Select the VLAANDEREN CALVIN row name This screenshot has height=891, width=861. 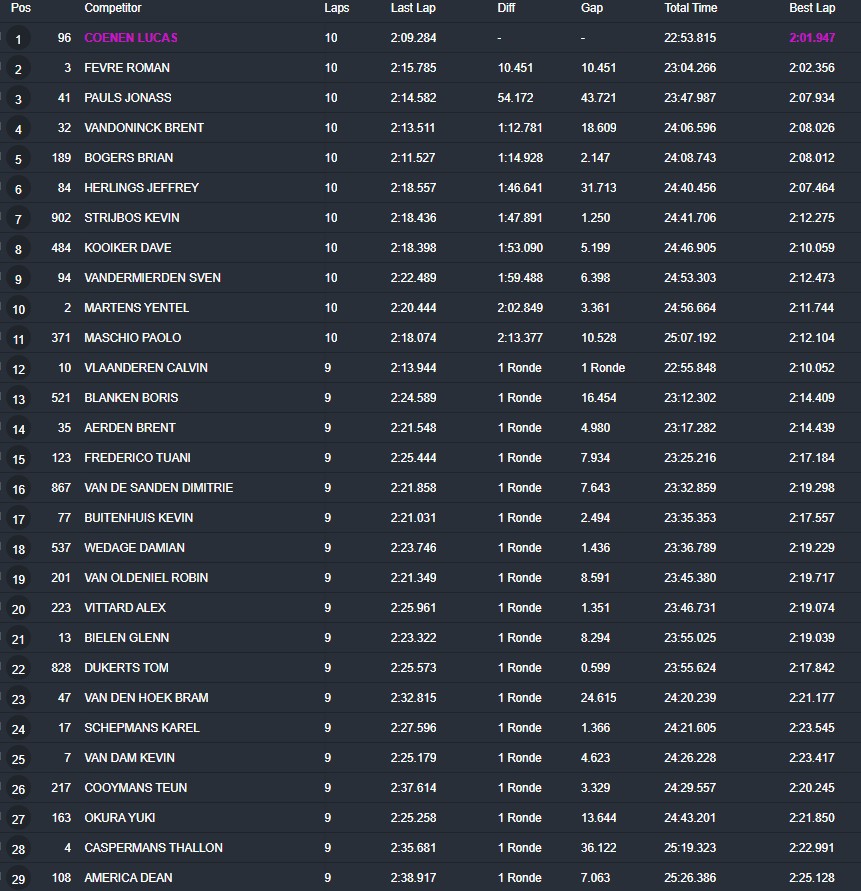point(146,368)
